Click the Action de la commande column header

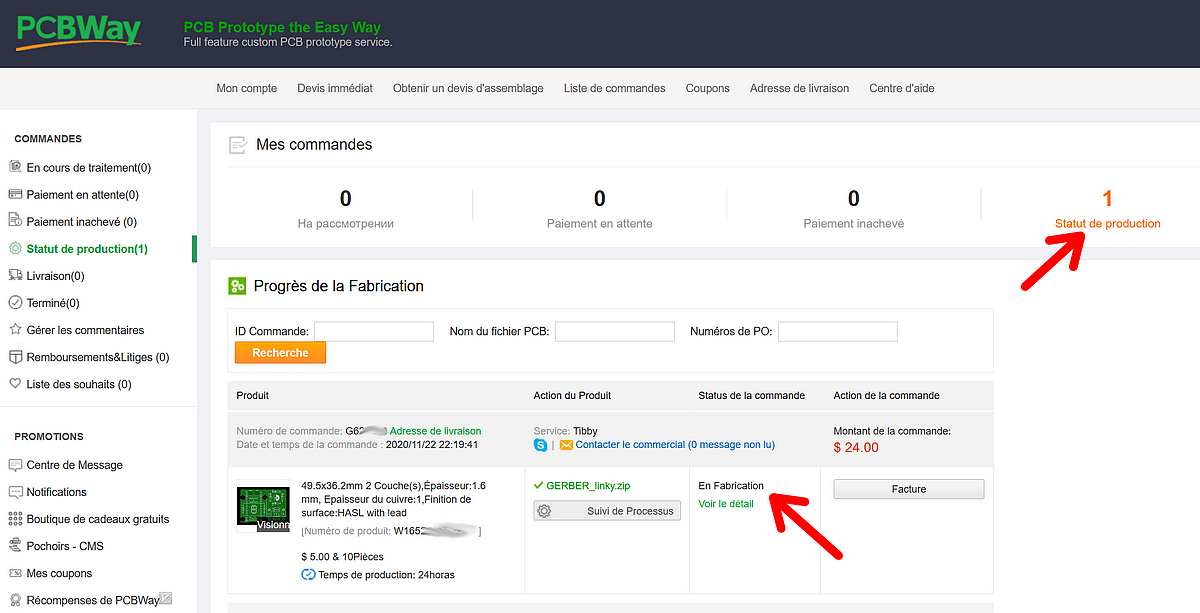[x=886, y=395]
